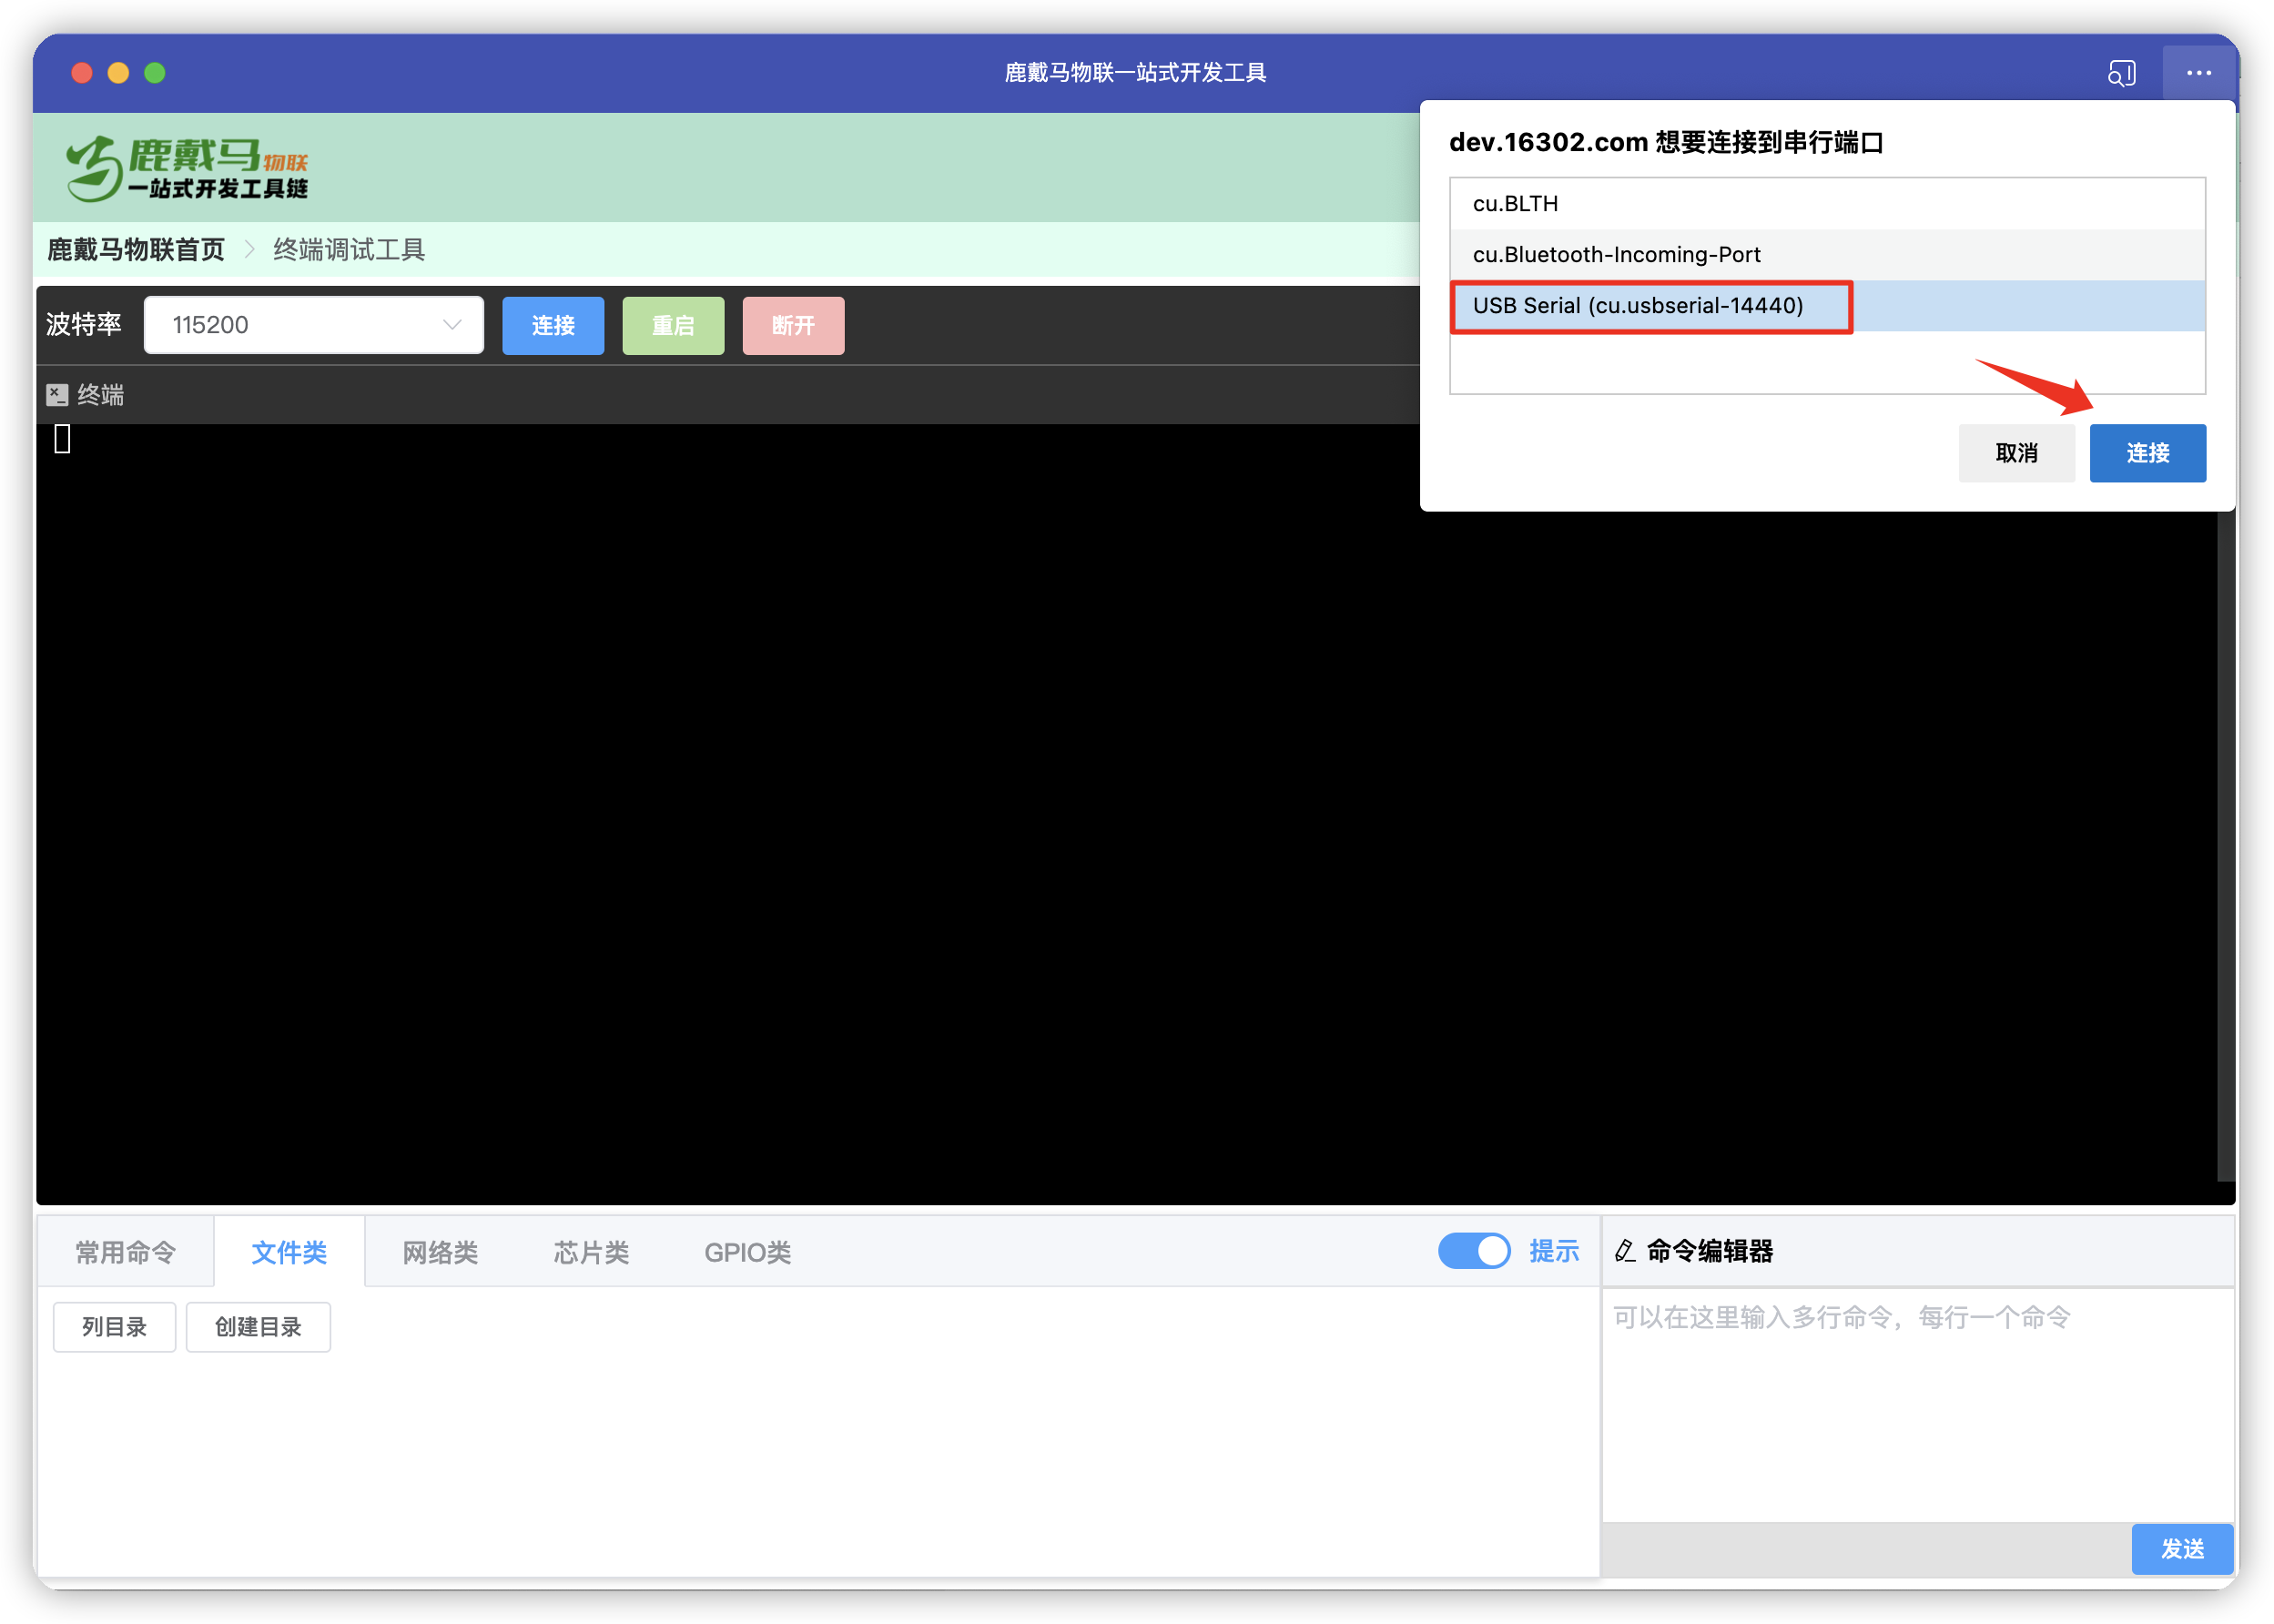2274x1624 pixels.
Task: Switch to the GPIO类 tab
Action: [x=747, y=1252]
